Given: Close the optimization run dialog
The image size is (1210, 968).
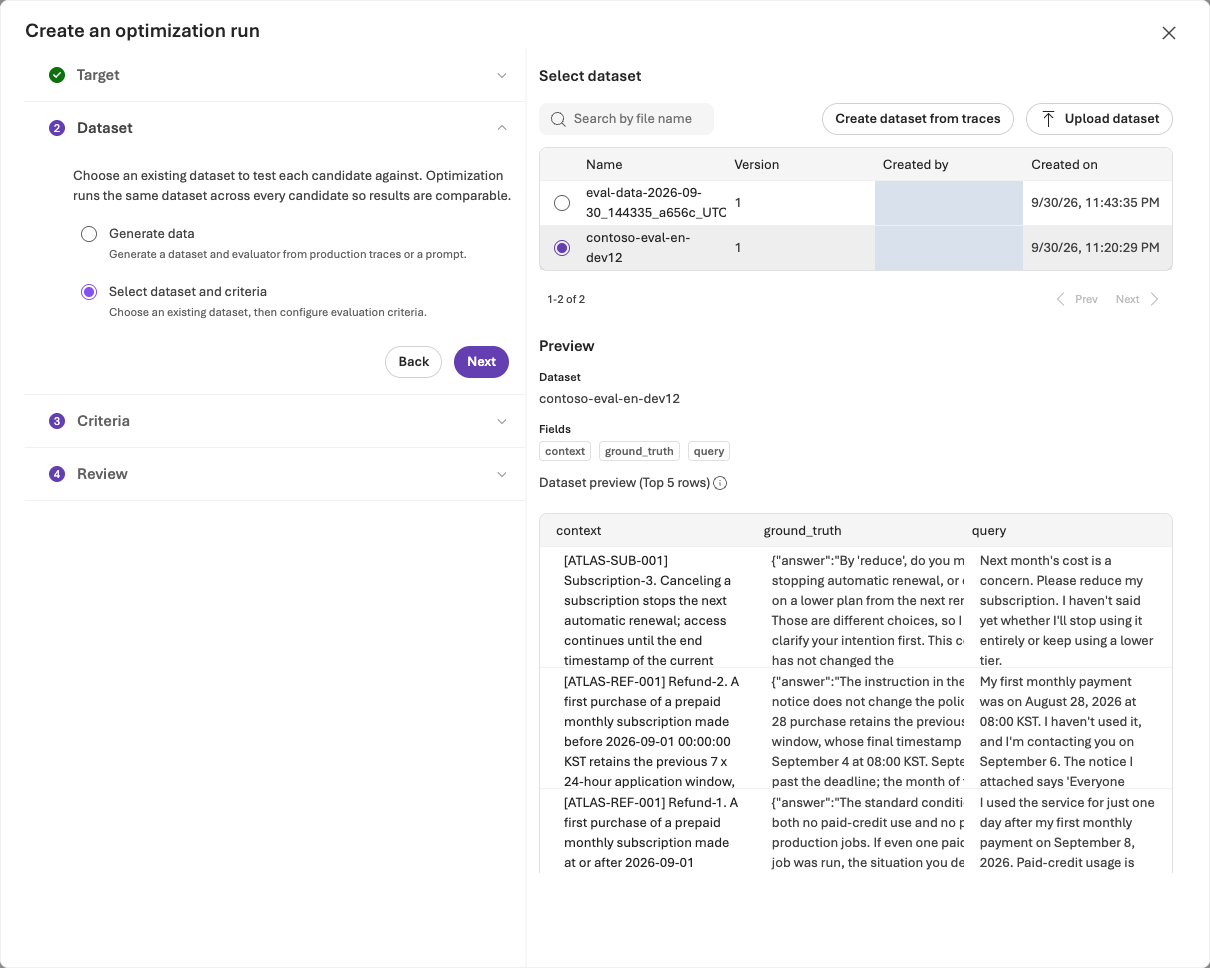Looking at the screenshot, I should 1168,33.
